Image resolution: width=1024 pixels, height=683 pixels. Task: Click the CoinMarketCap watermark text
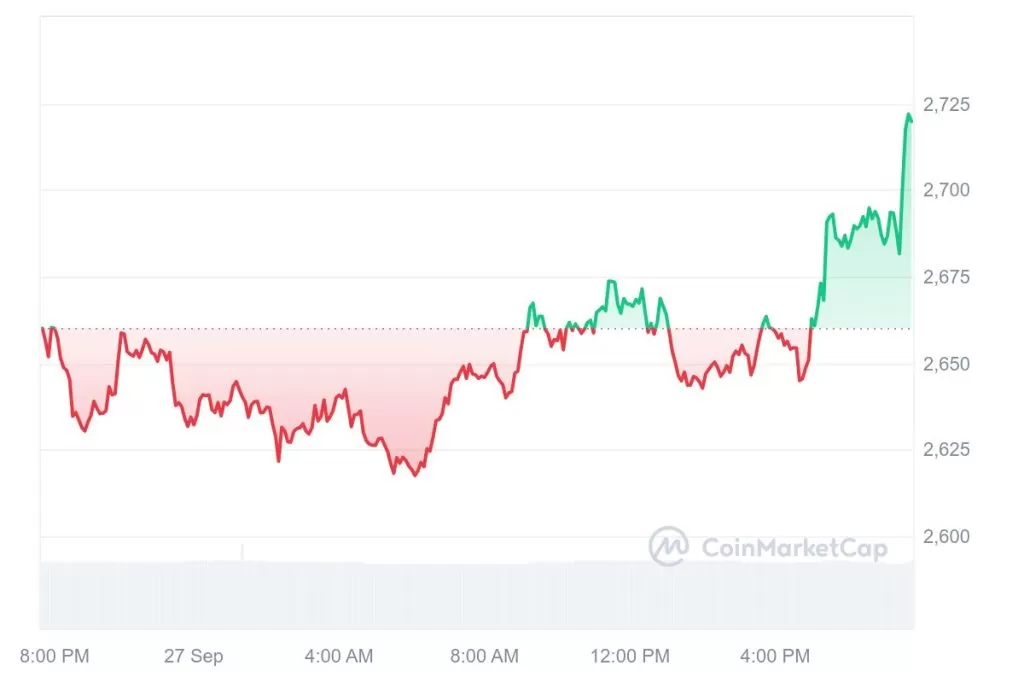pos(794,547)
